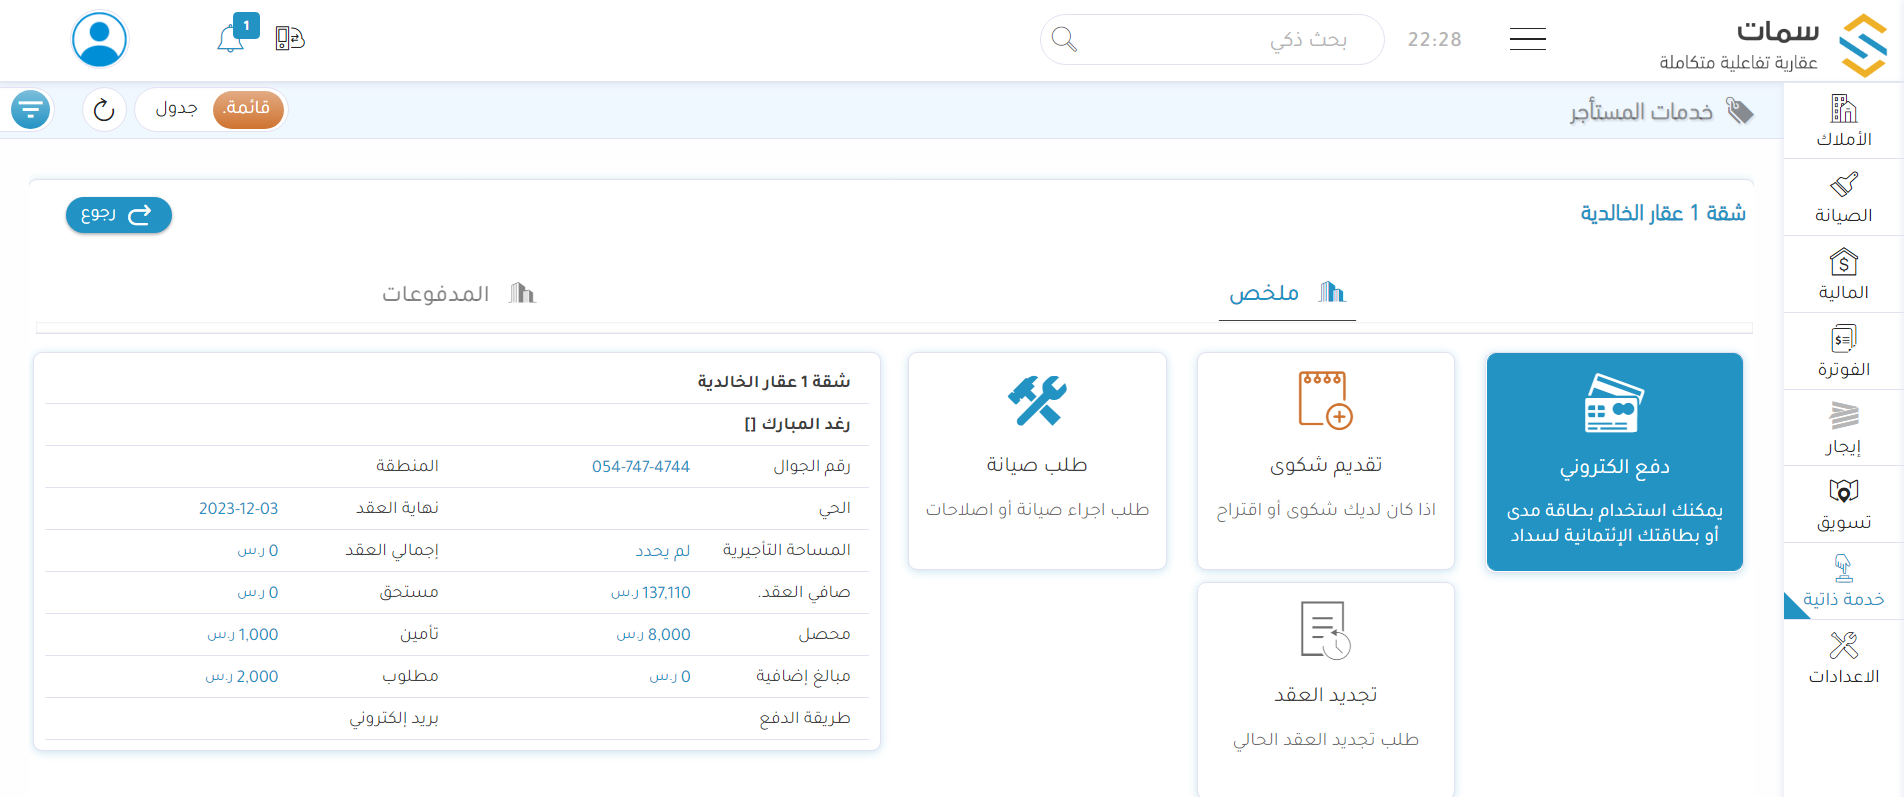Click the clock showing 22:28
The image size is (1904, 797).
(x=1434, y=40)
